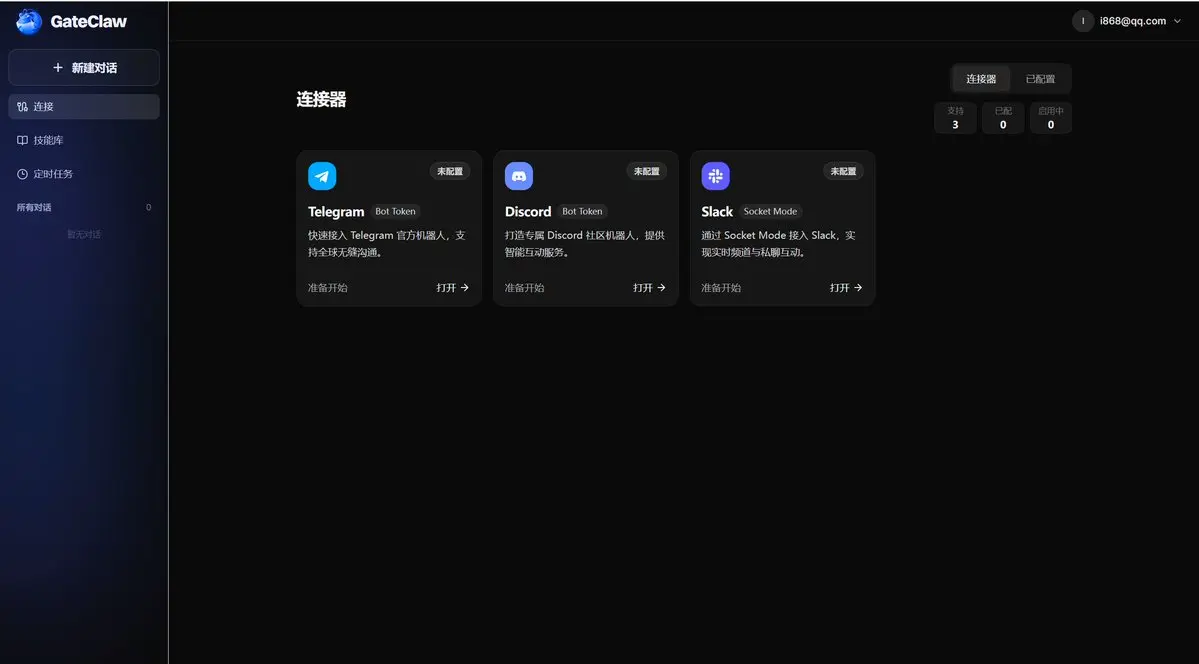The height and width of the screenshot is (664, 1199).
Task: Click the Telegram 未配置 status badge
Action: (x=450, y=171)
